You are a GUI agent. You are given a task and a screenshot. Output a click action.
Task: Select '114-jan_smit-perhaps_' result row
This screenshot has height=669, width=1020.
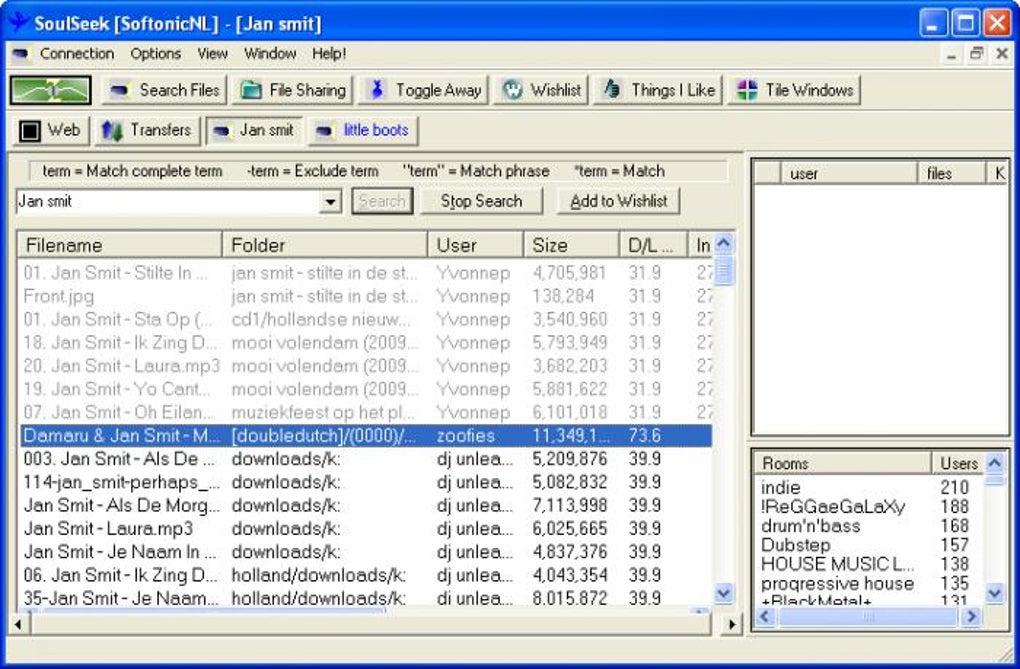[366, 482]
